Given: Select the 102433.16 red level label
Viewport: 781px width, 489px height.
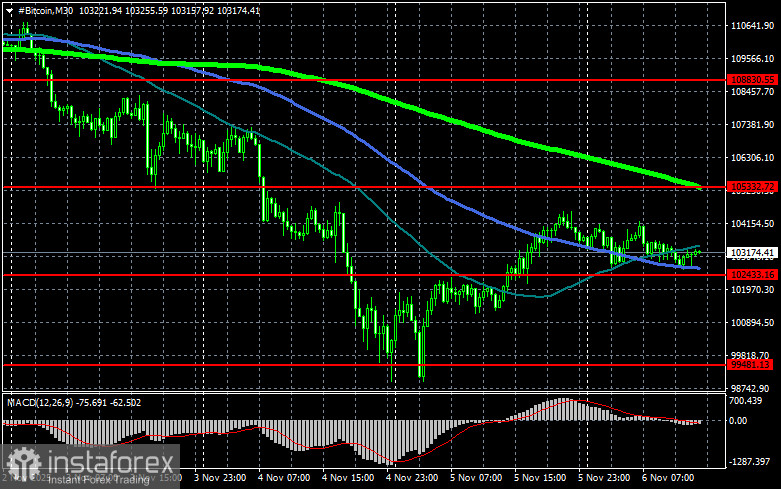Looking at the screenshot, I should pos(752,274).
